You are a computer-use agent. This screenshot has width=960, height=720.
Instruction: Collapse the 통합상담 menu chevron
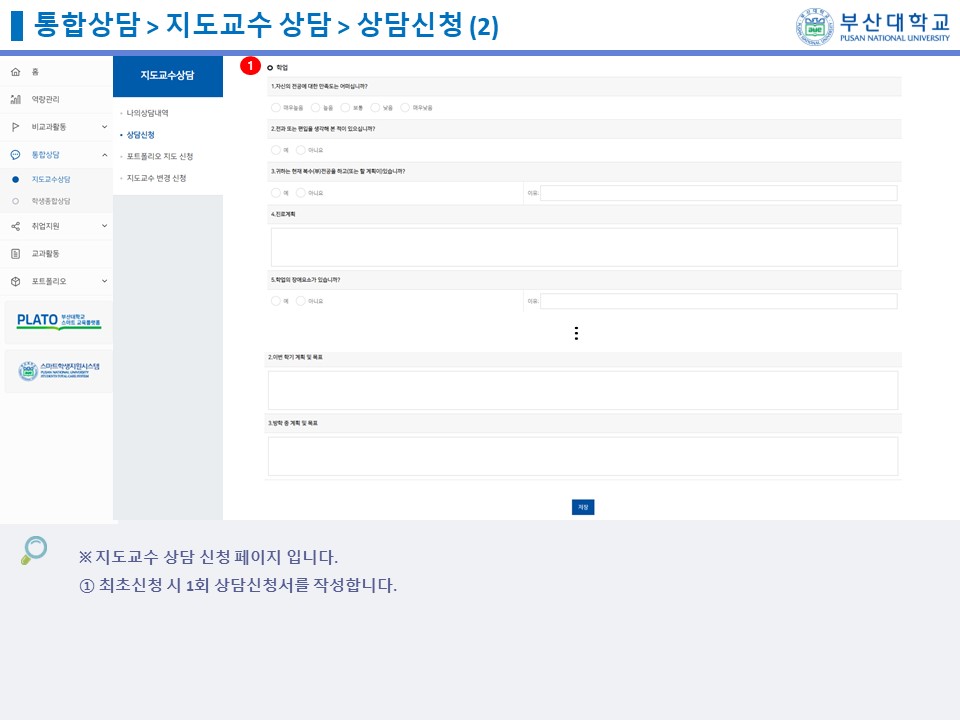[104, 155]
